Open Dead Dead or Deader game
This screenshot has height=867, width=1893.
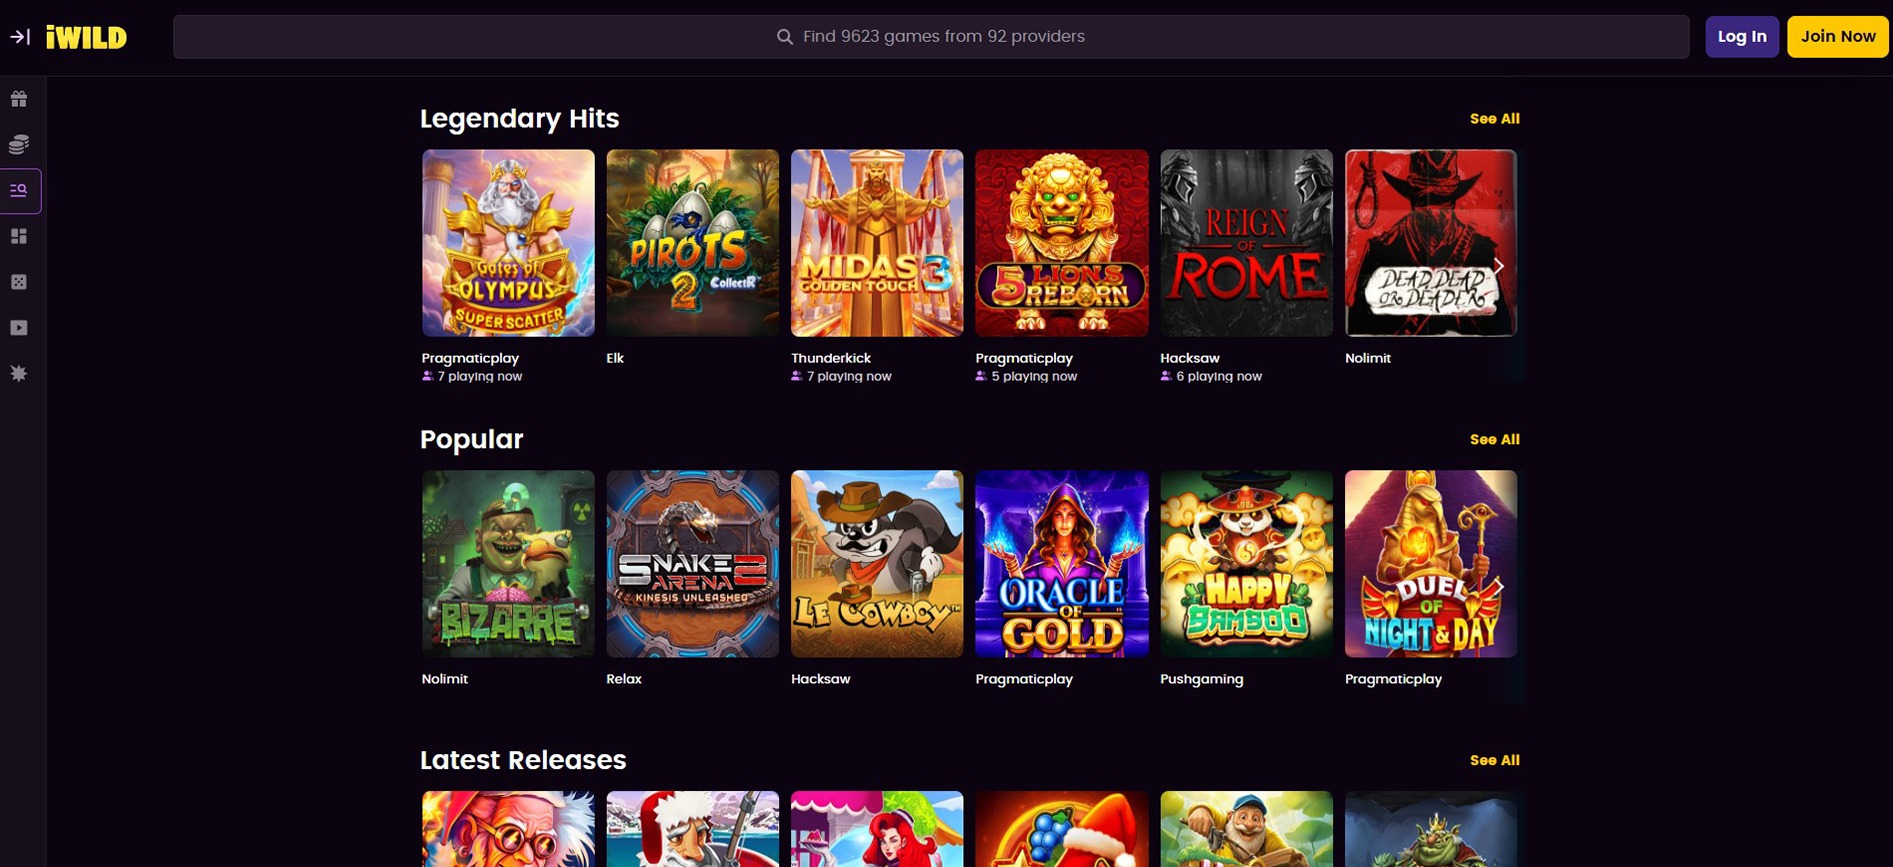tap(1431, 243)
